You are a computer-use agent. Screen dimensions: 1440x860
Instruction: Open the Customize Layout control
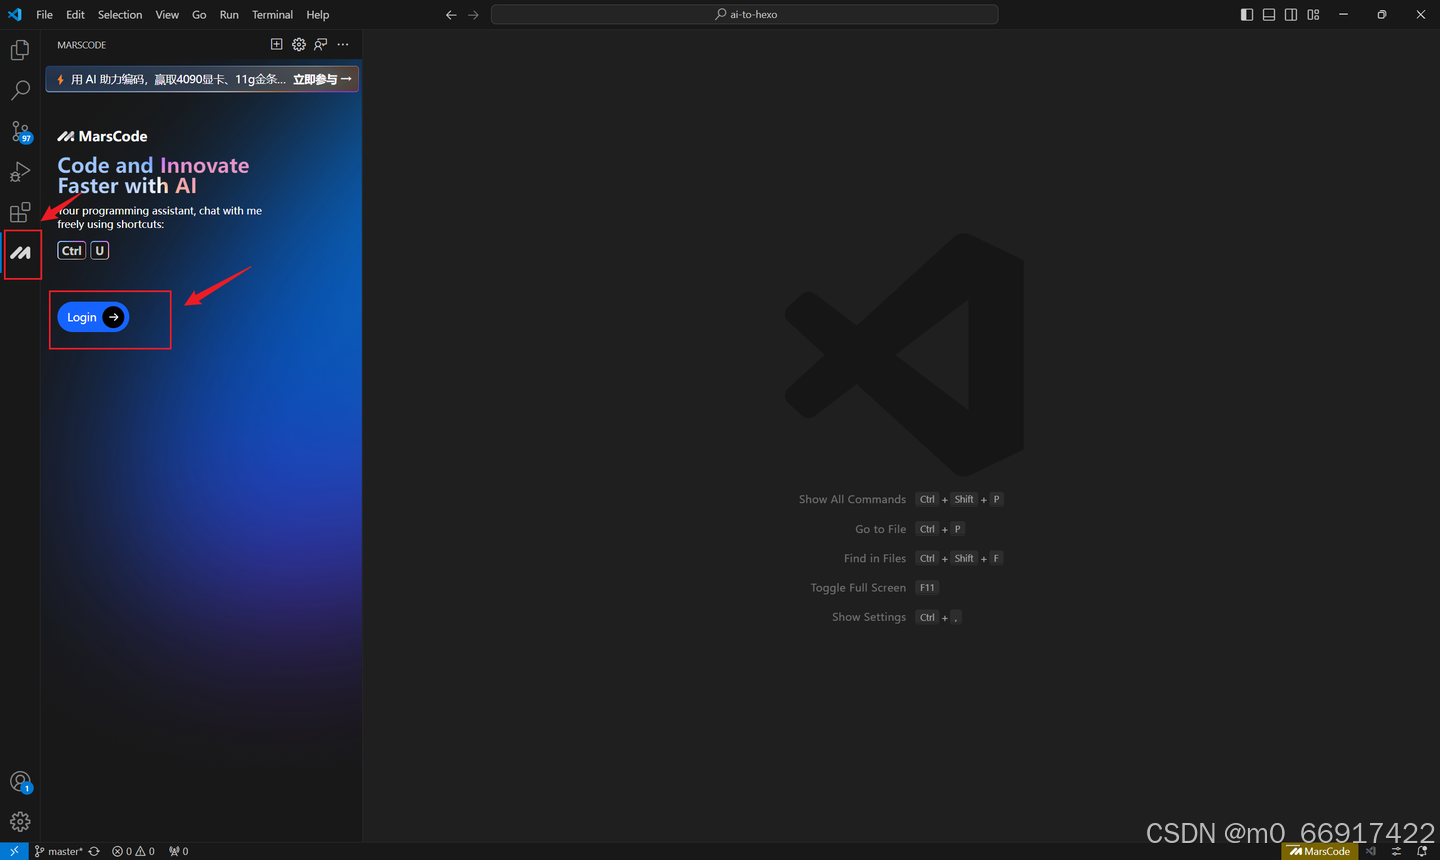point(1313,14)
